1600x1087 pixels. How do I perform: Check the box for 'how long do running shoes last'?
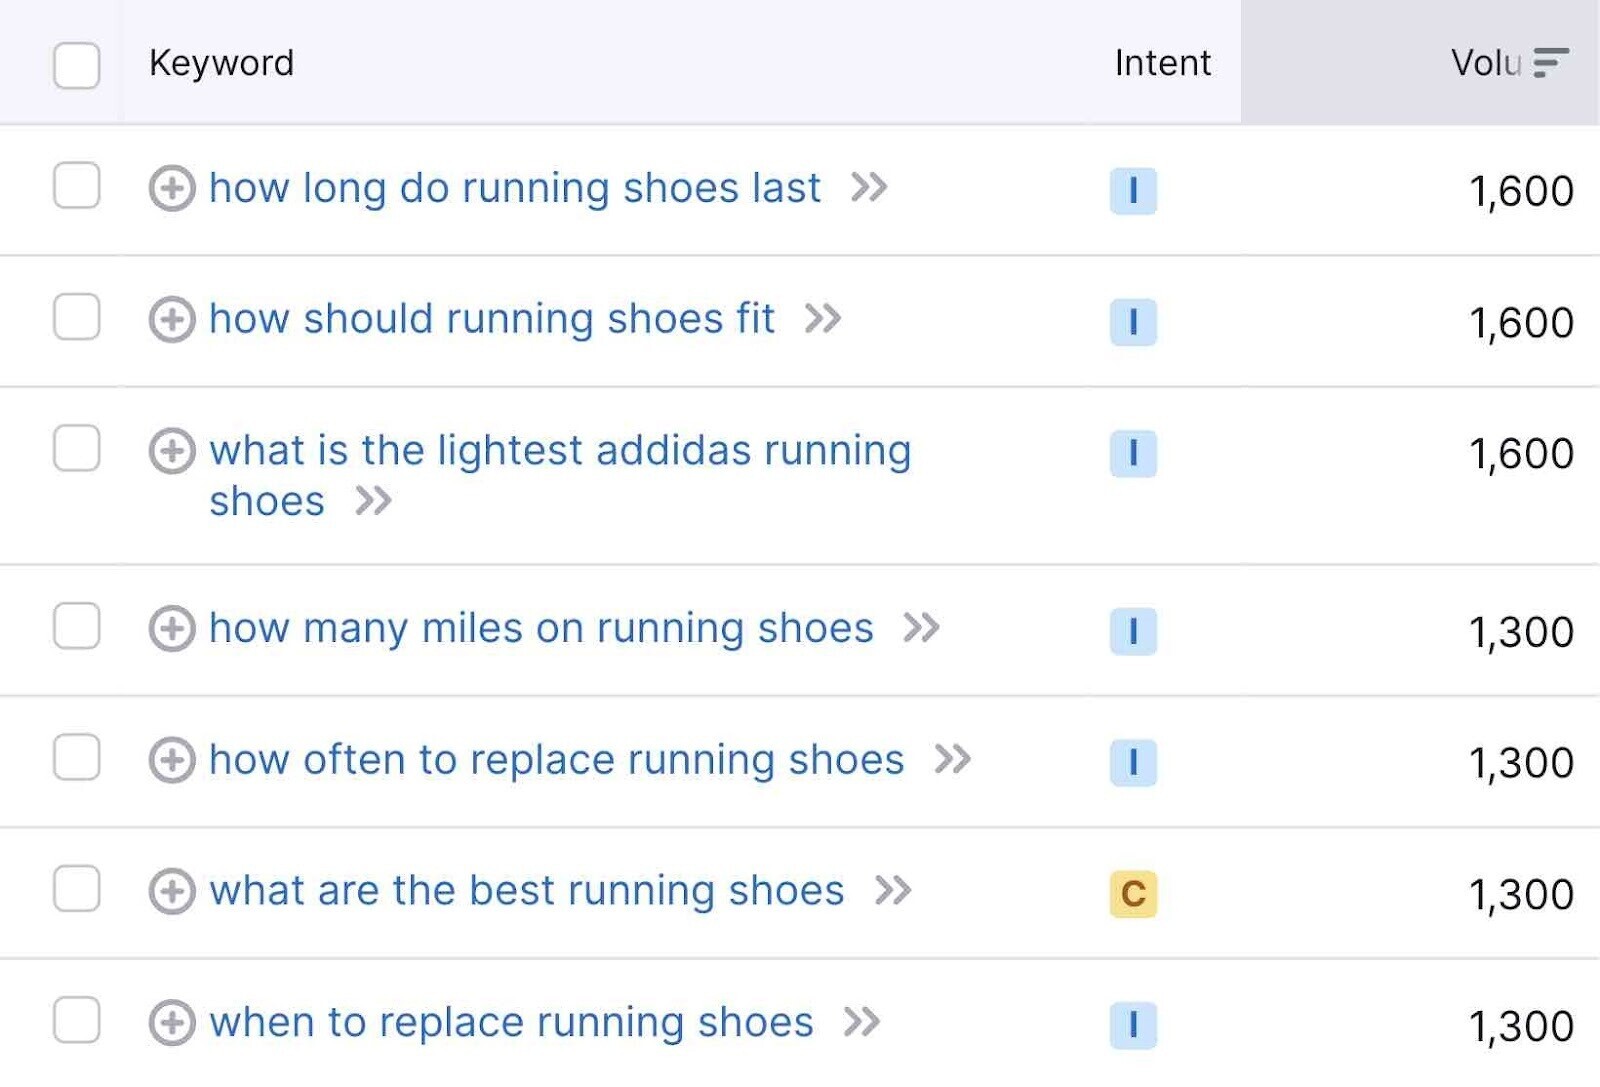click(76, 186)
